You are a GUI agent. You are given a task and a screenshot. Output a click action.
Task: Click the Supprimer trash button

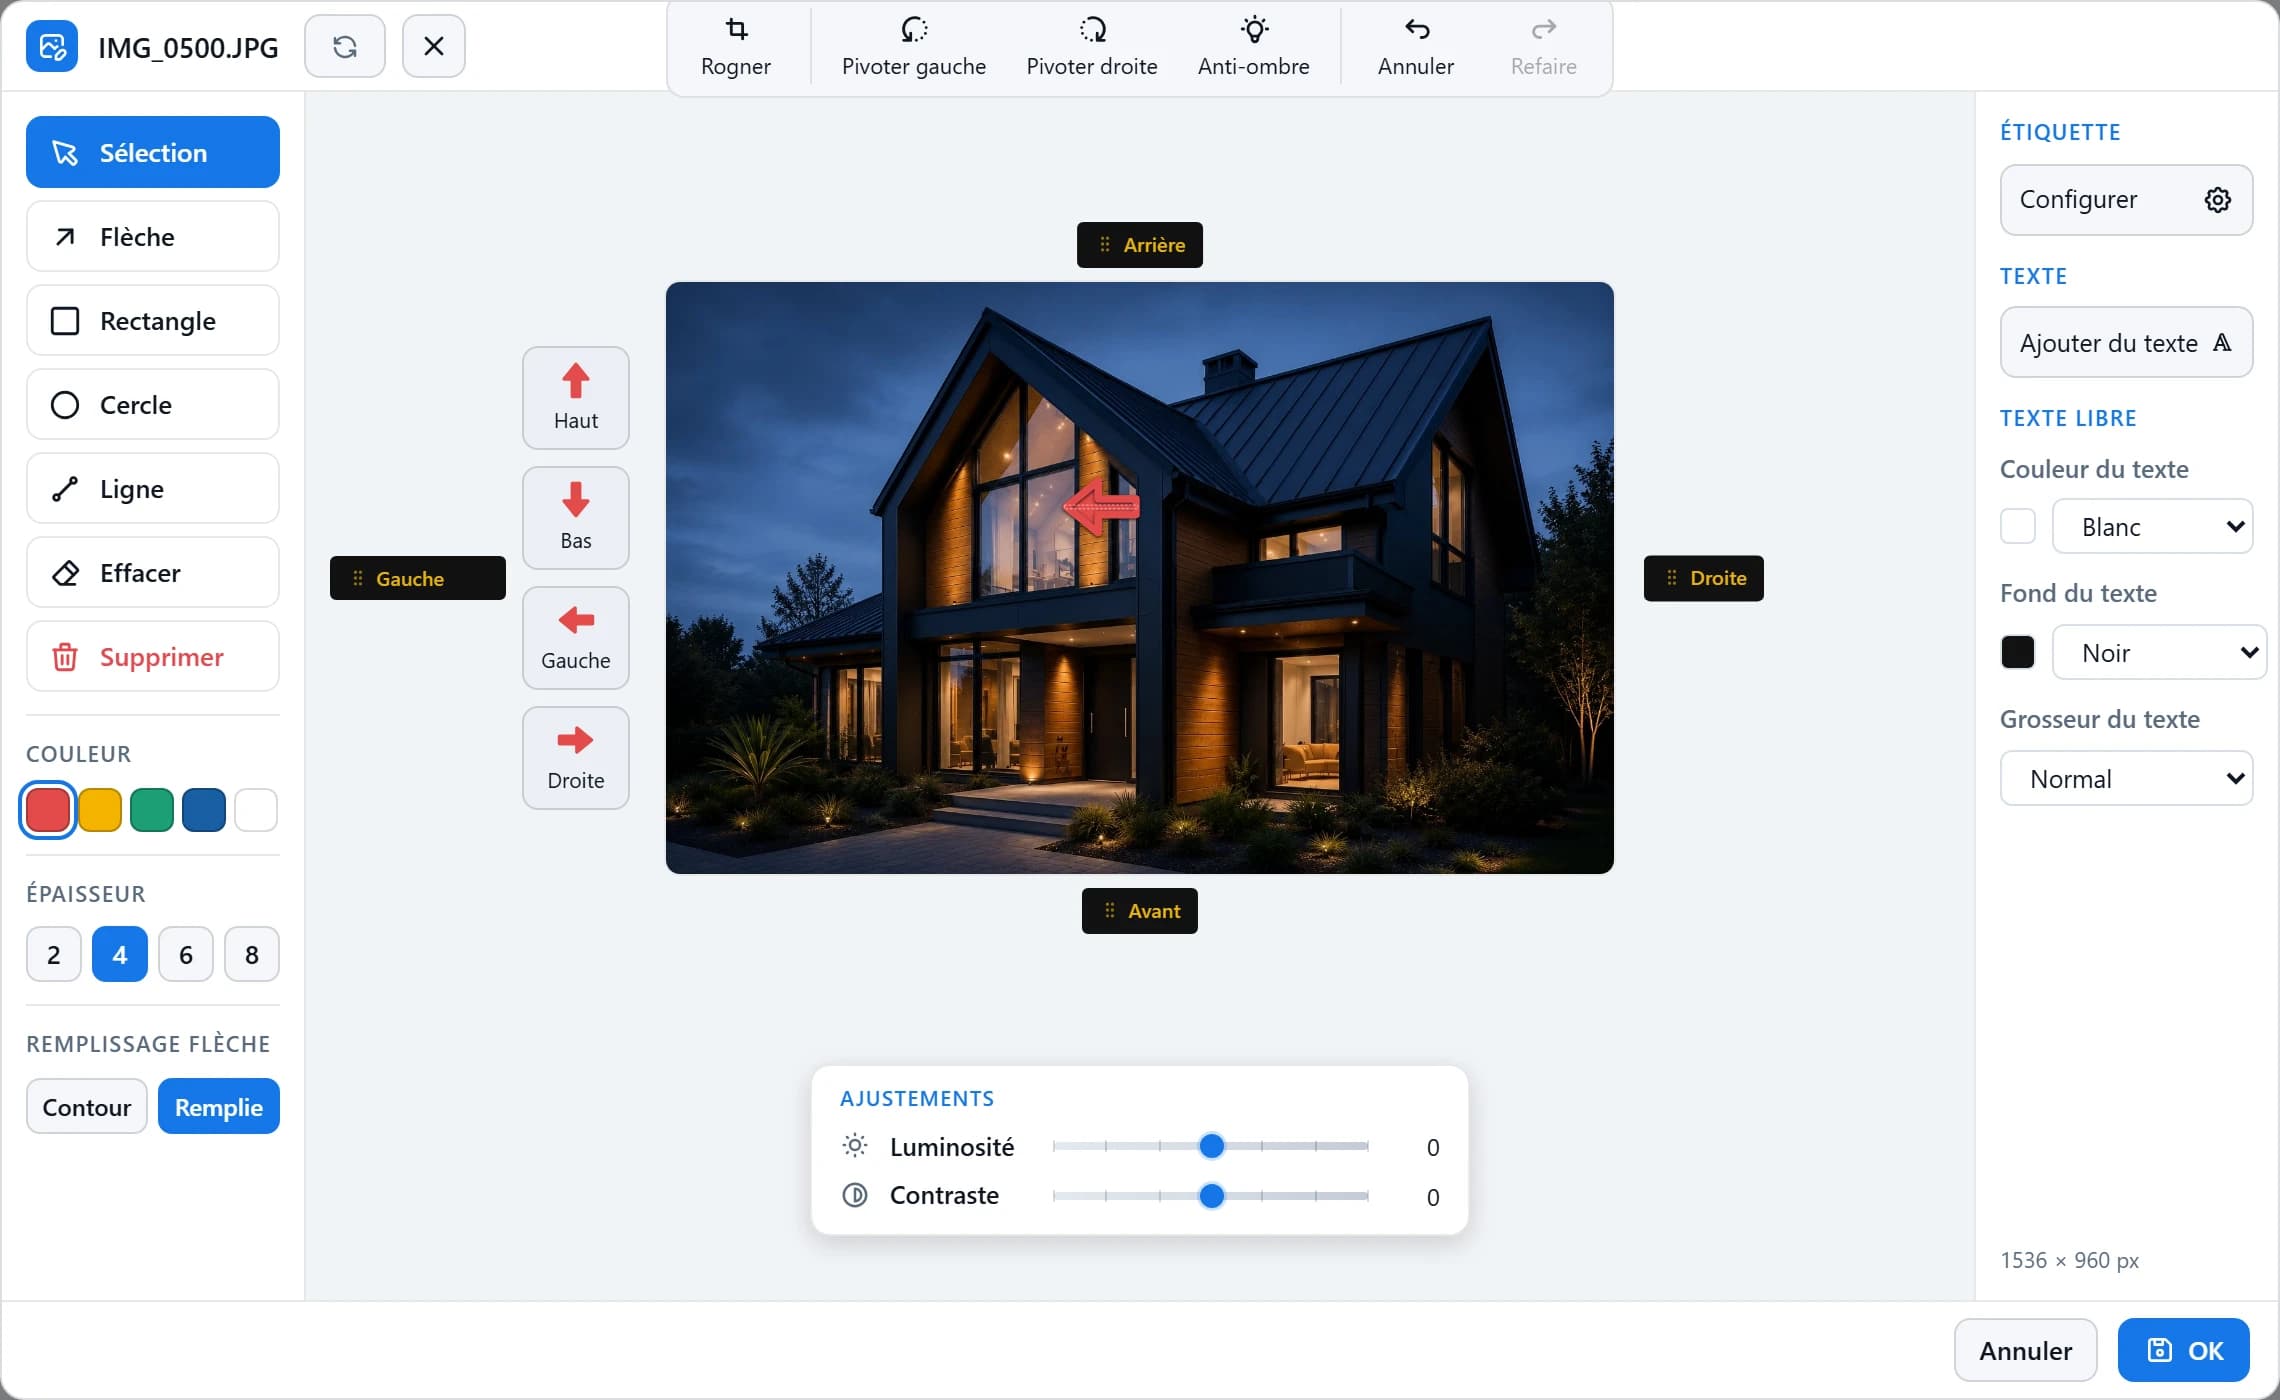[x=153, y=656]
